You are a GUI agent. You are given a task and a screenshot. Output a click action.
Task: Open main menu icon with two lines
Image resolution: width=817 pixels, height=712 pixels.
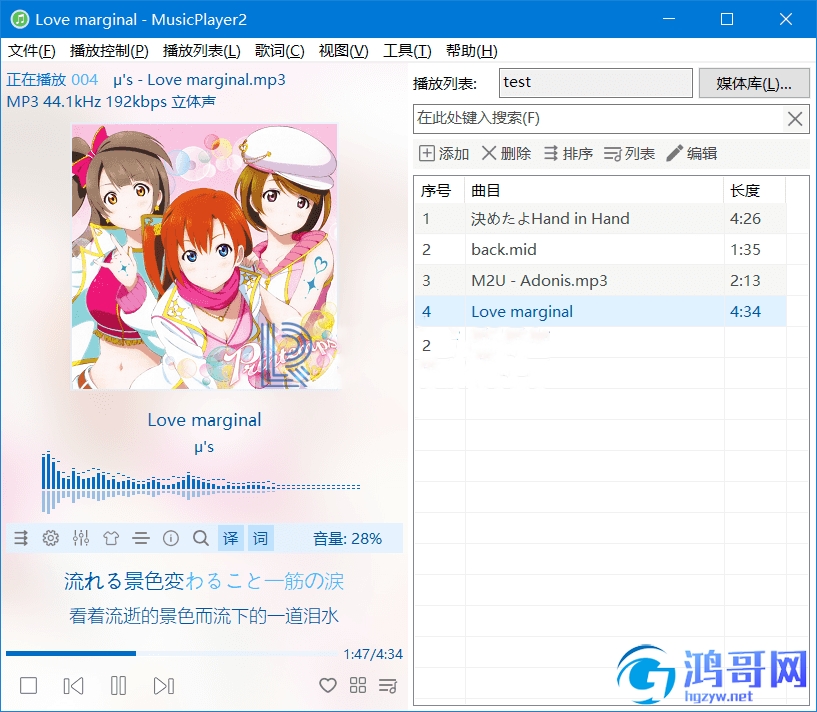[x=141, y=538]
